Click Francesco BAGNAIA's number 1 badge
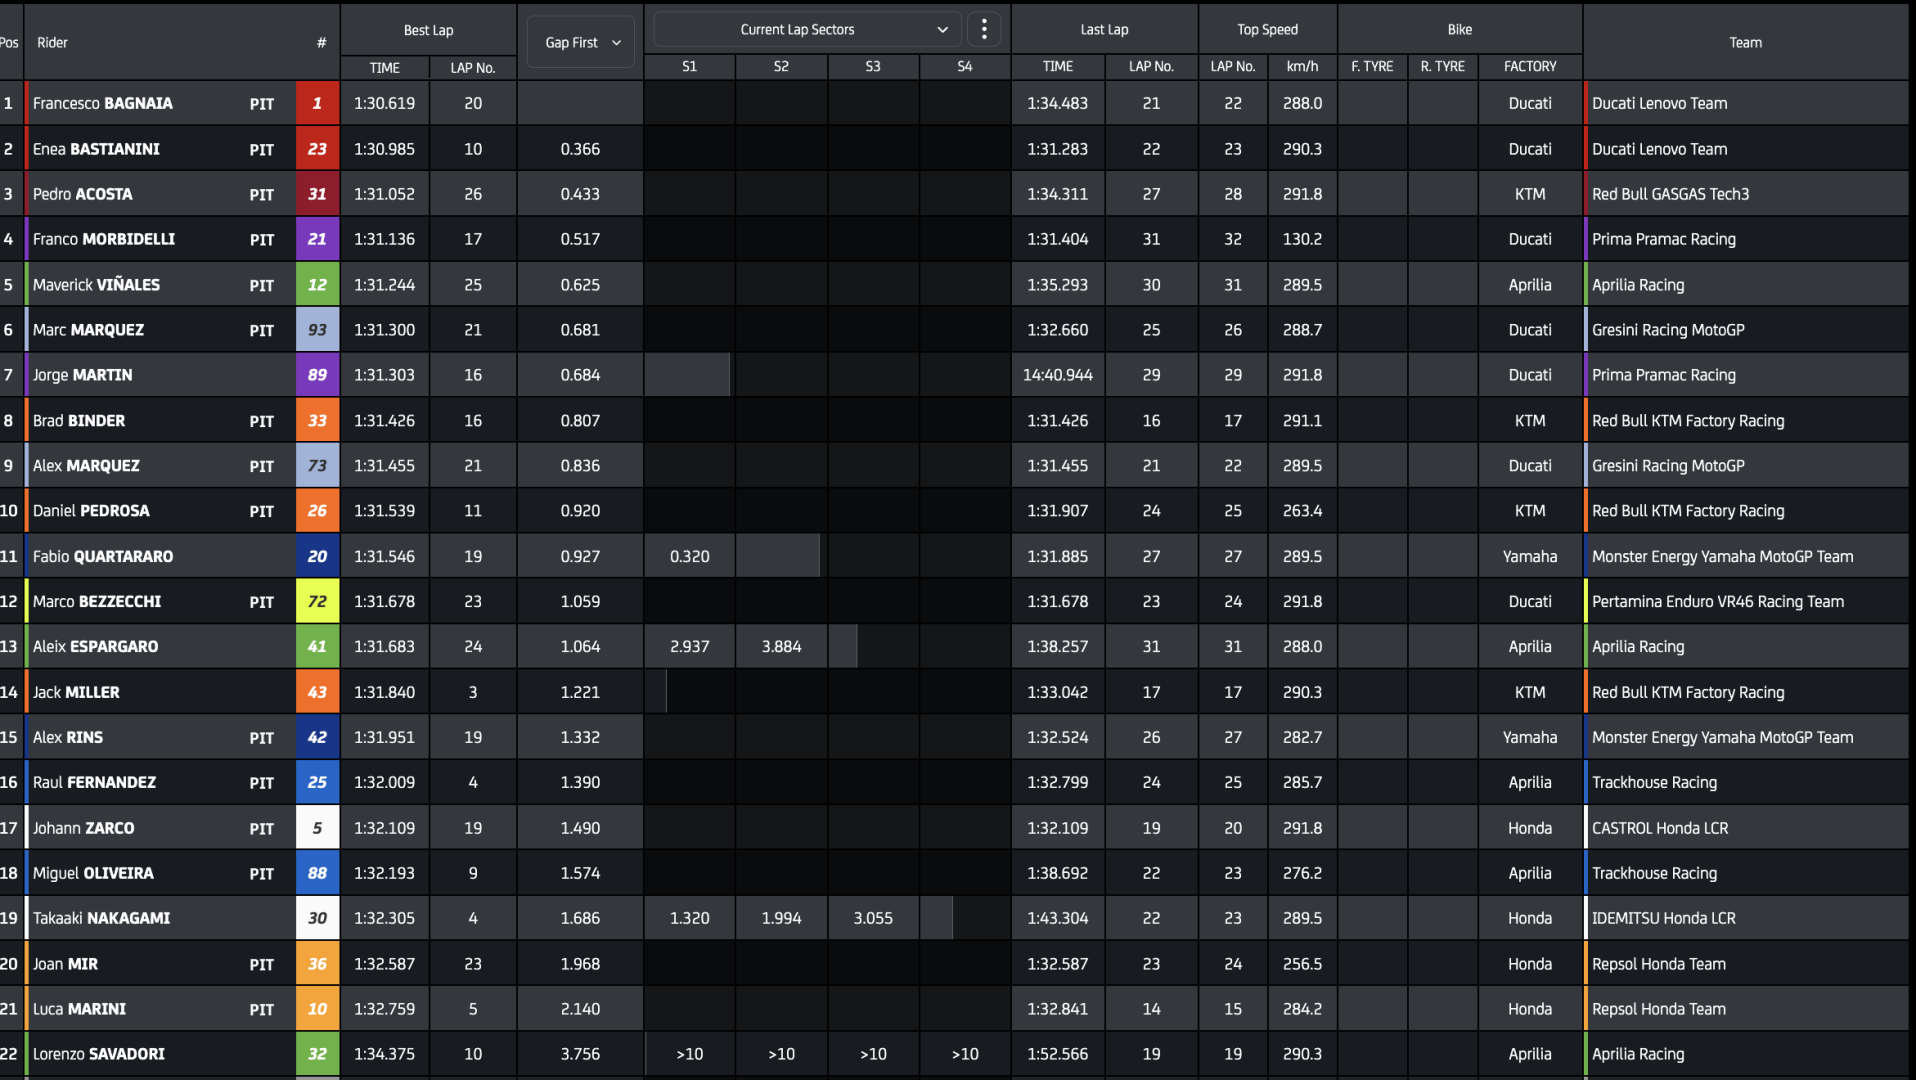The height and width of the screenshot is (1080, 1916). (x=317, y=103)
